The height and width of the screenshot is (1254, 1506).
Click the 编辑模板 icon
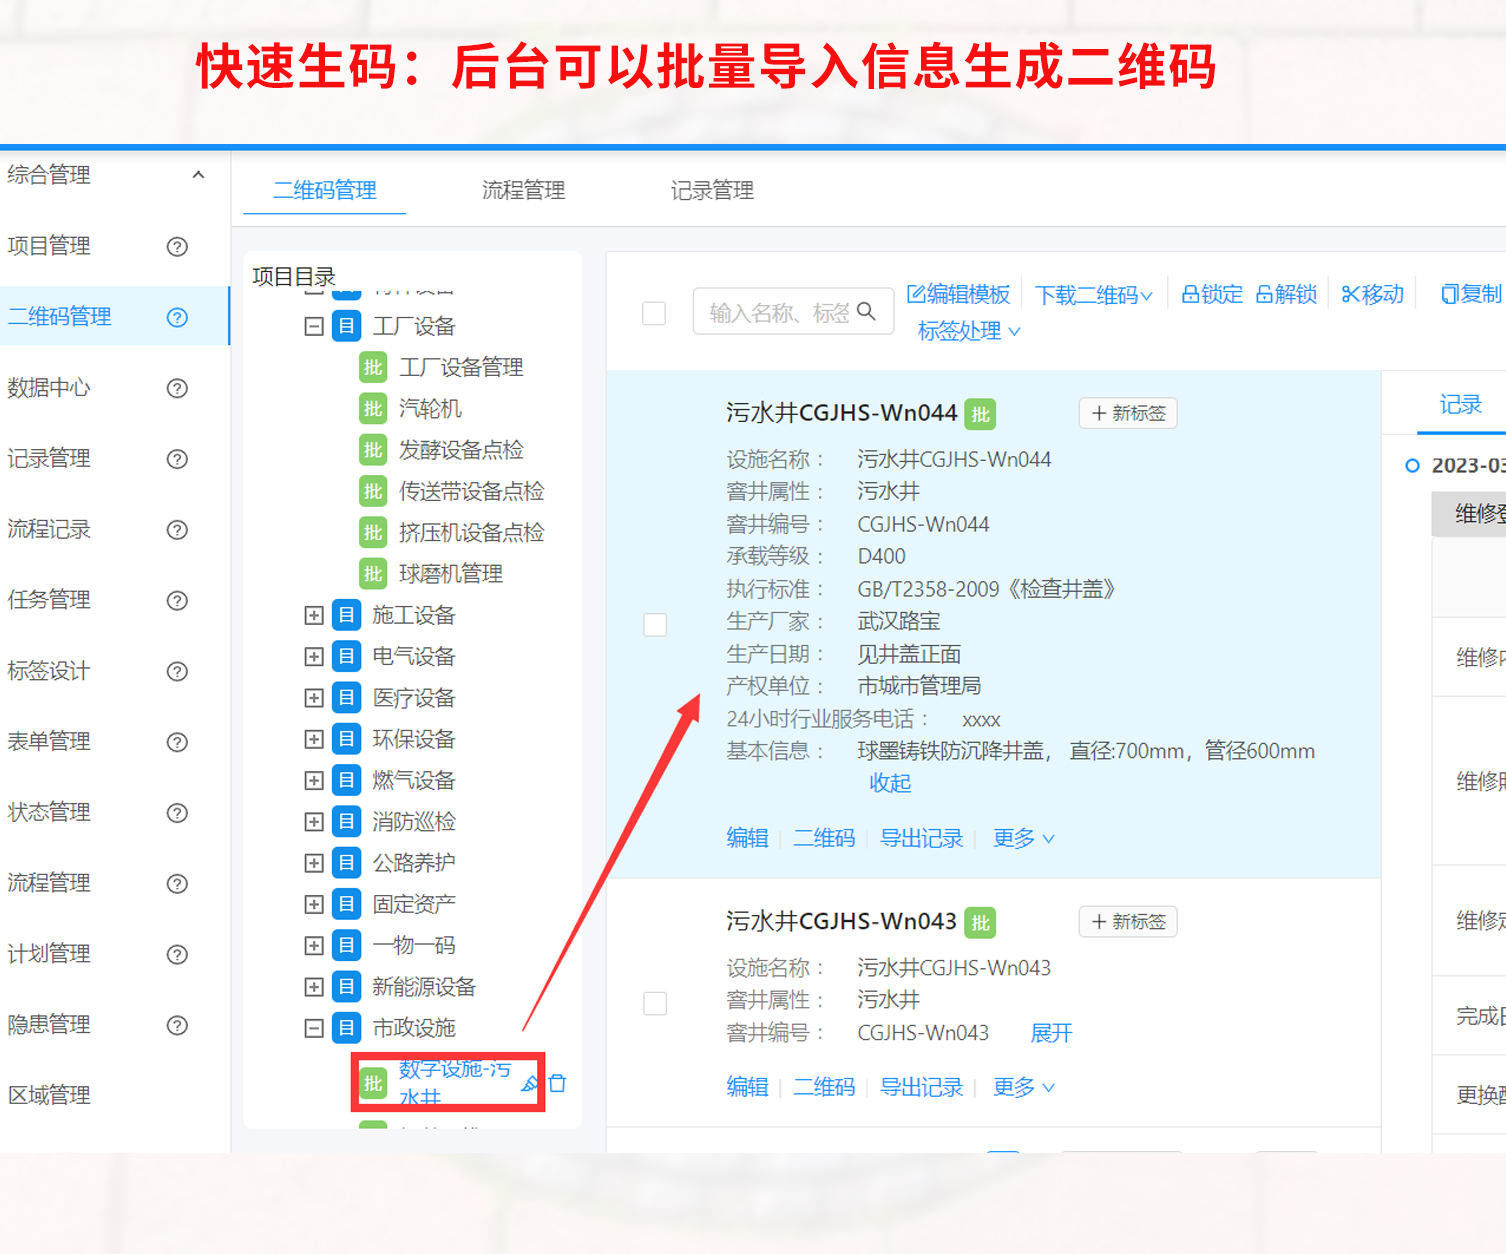[919, 293]
